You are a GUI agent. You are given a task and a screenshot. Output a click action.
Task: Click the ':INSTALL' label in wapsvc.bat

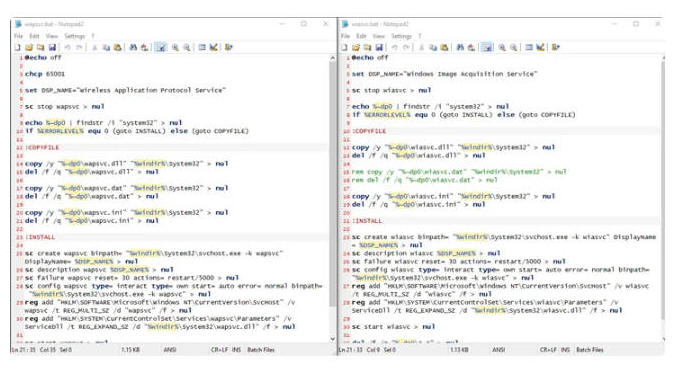(40, 237)
